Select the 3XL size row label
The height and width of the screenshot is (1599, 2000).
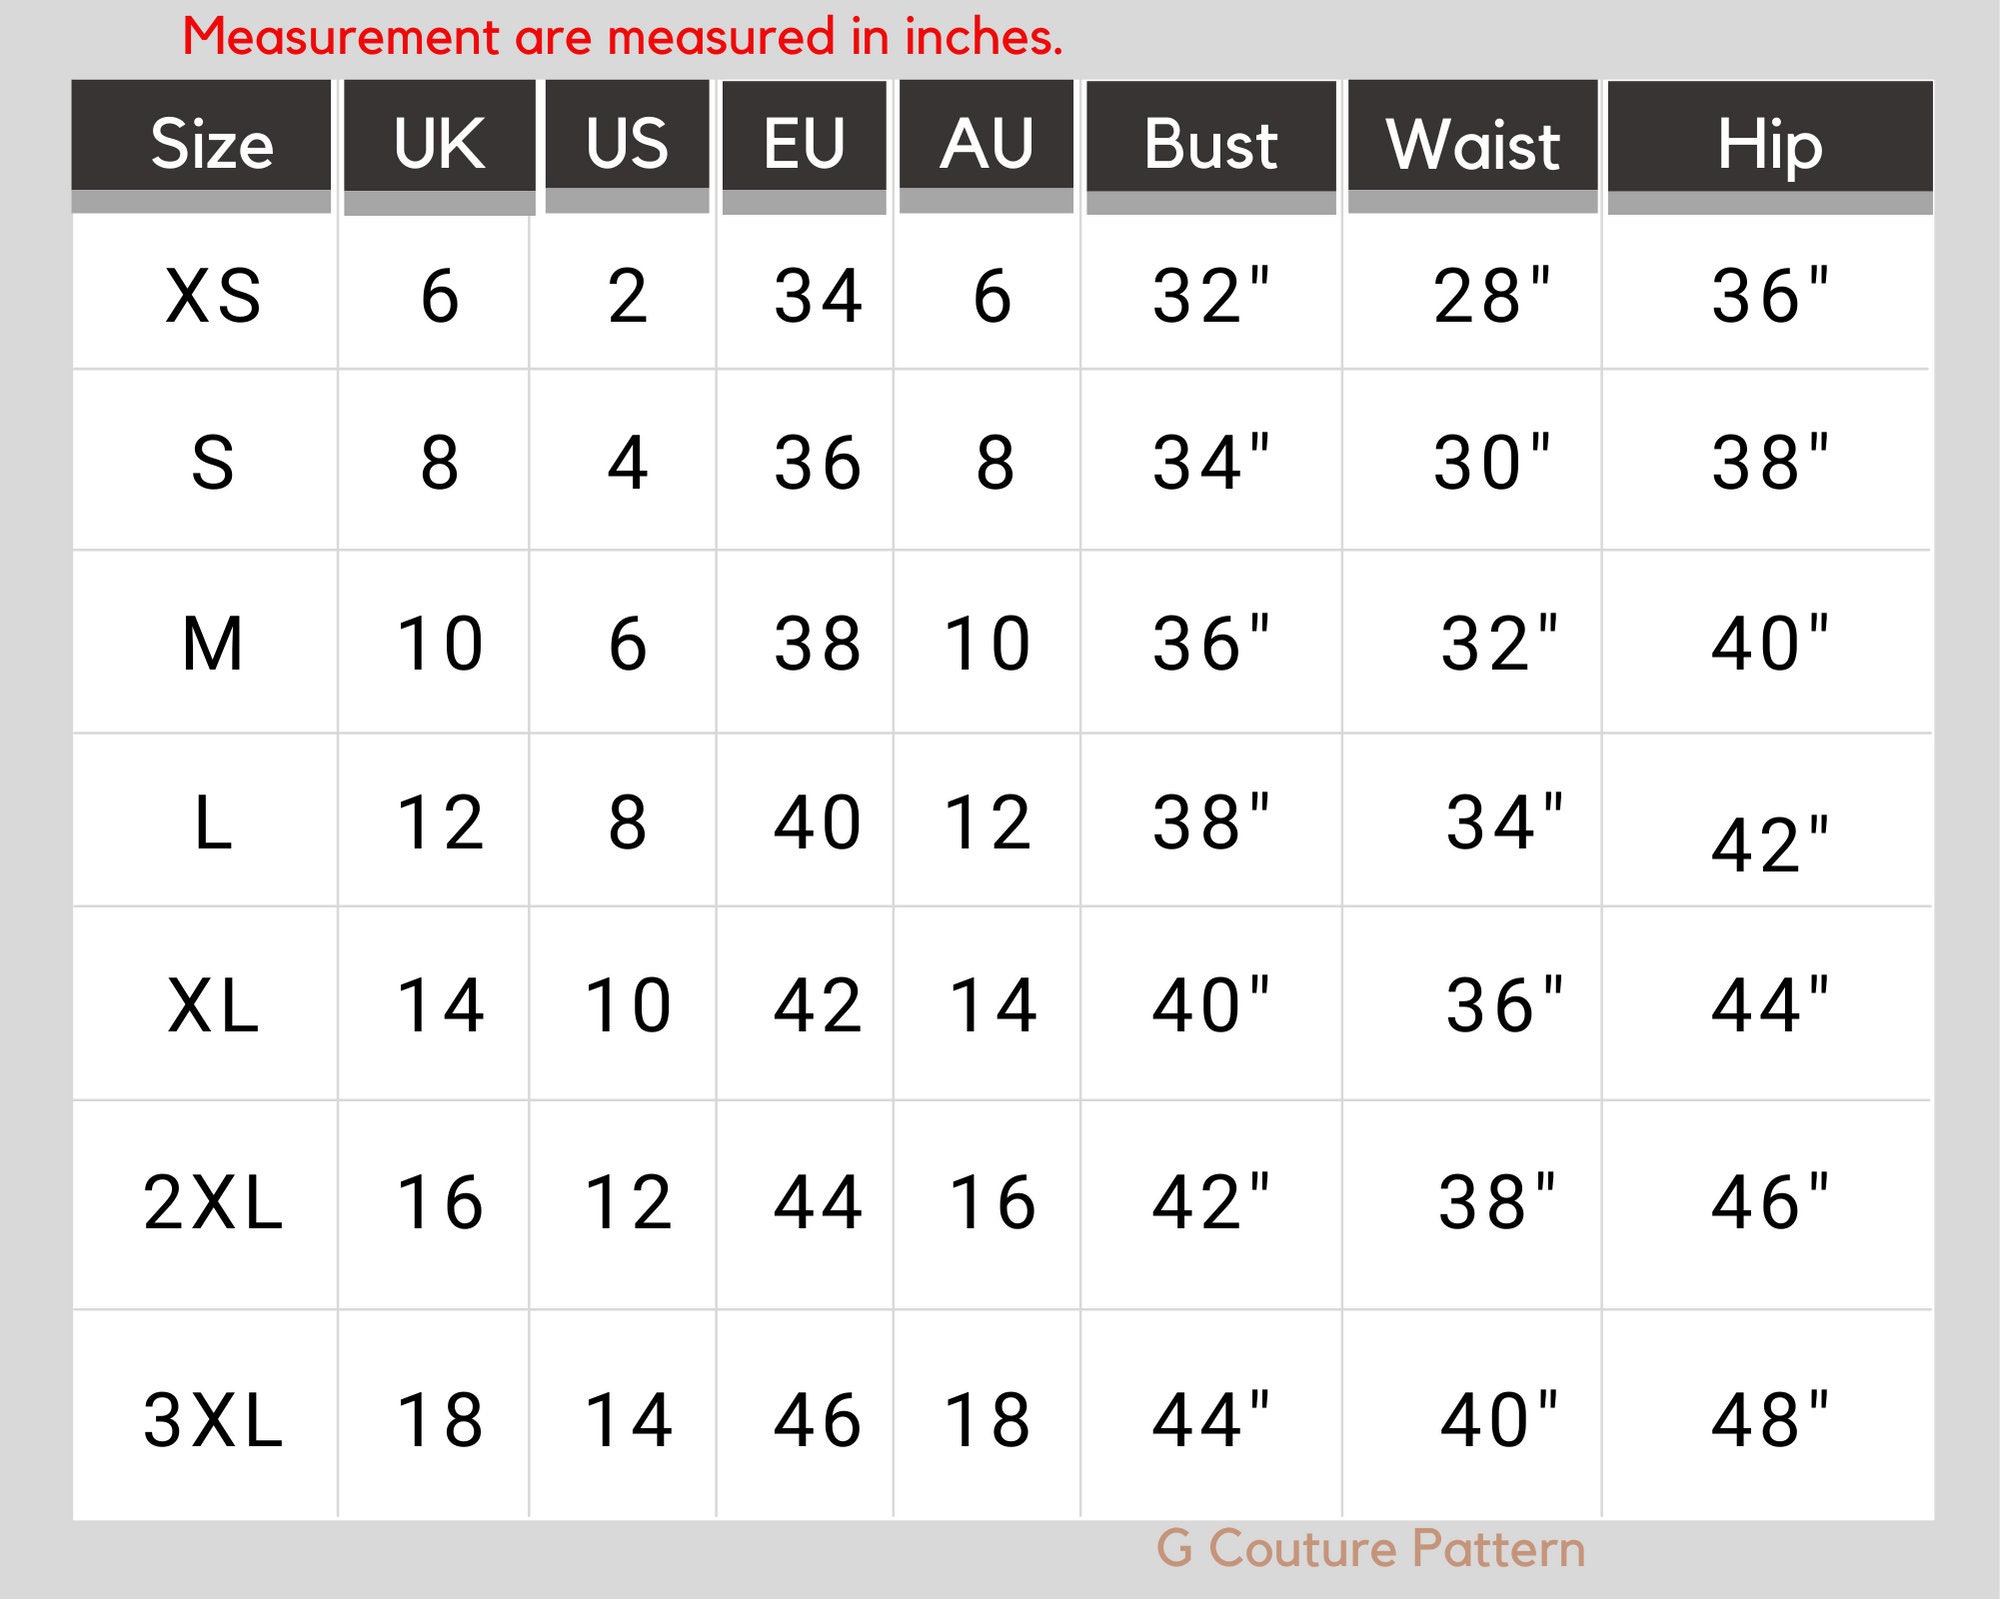213,1420
